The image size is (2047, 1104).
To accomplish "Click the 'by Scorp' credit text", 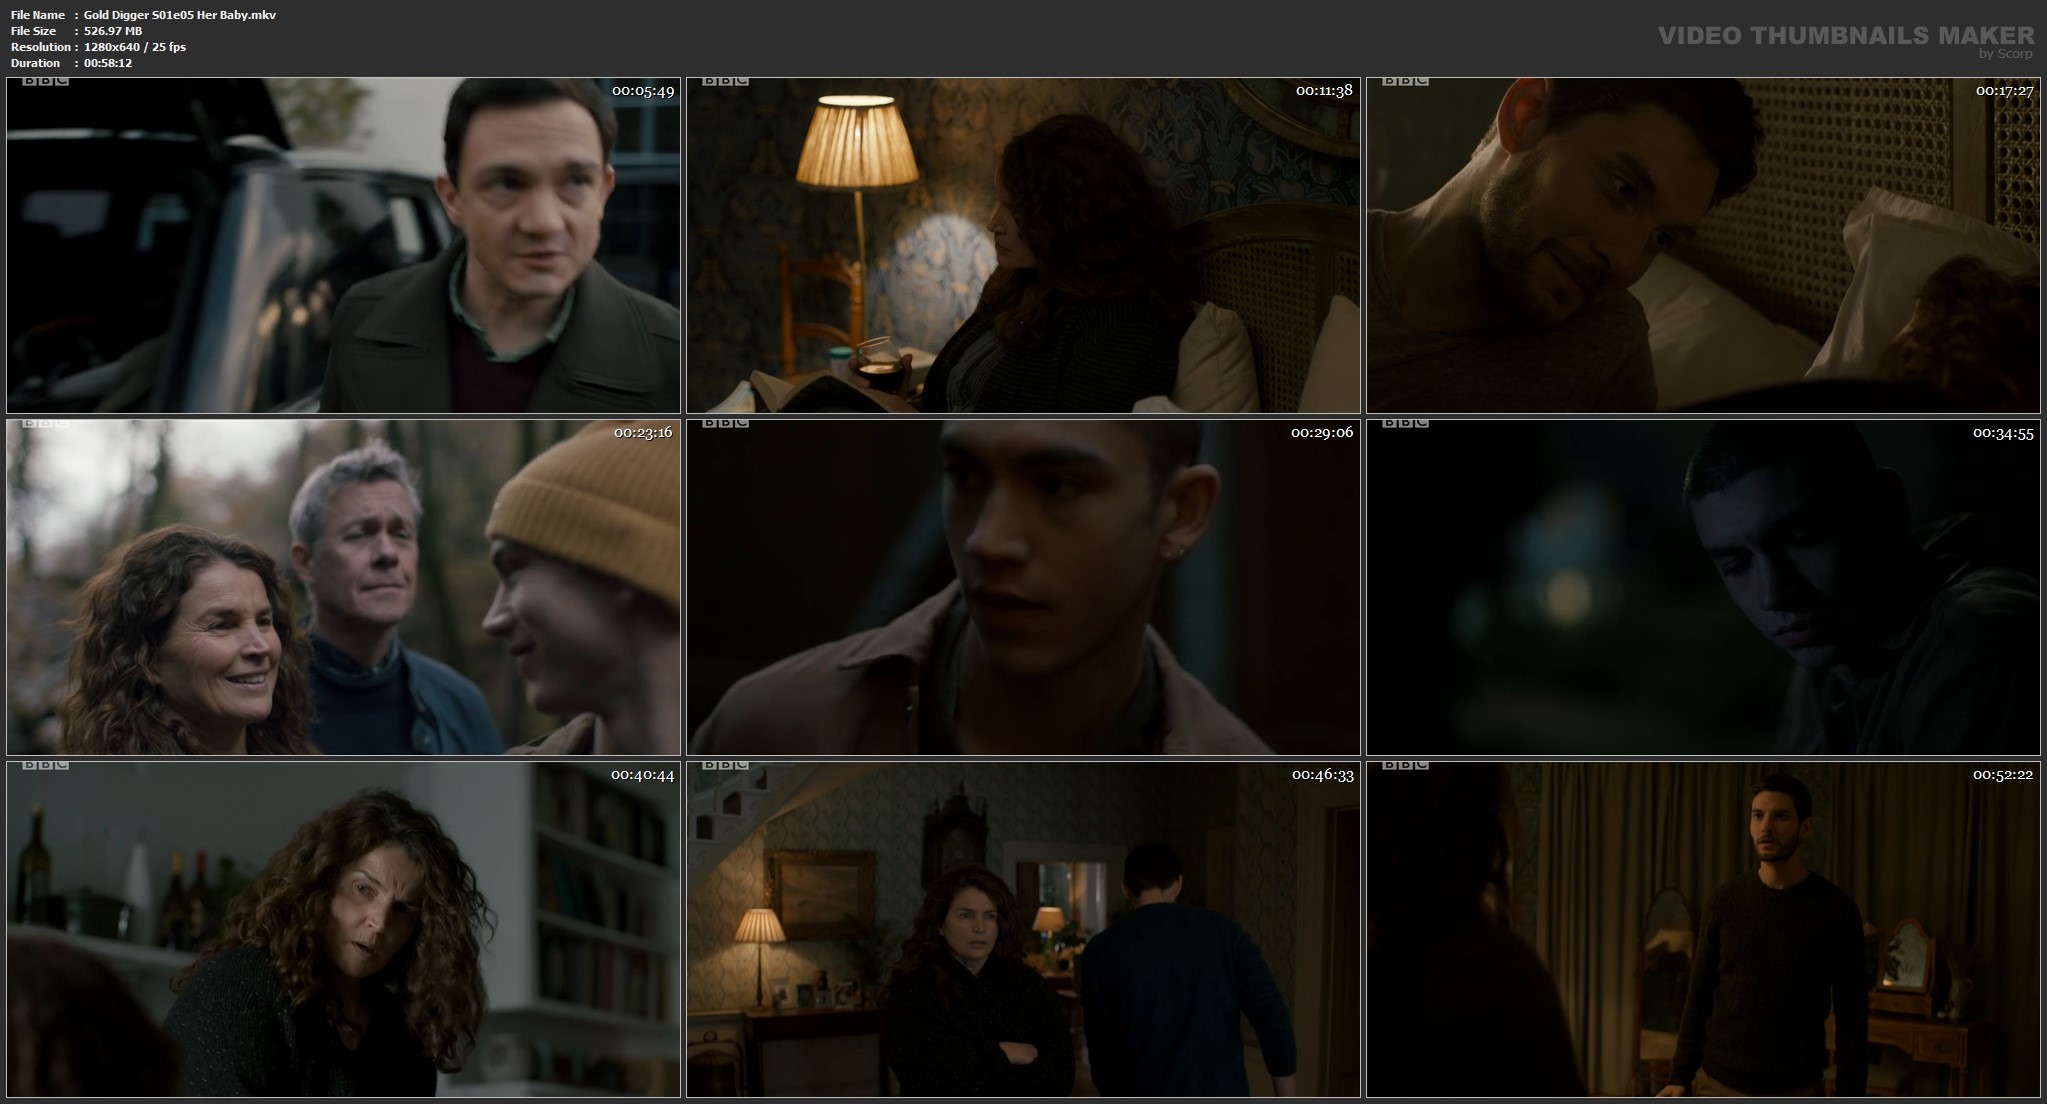I will 2005,54.
